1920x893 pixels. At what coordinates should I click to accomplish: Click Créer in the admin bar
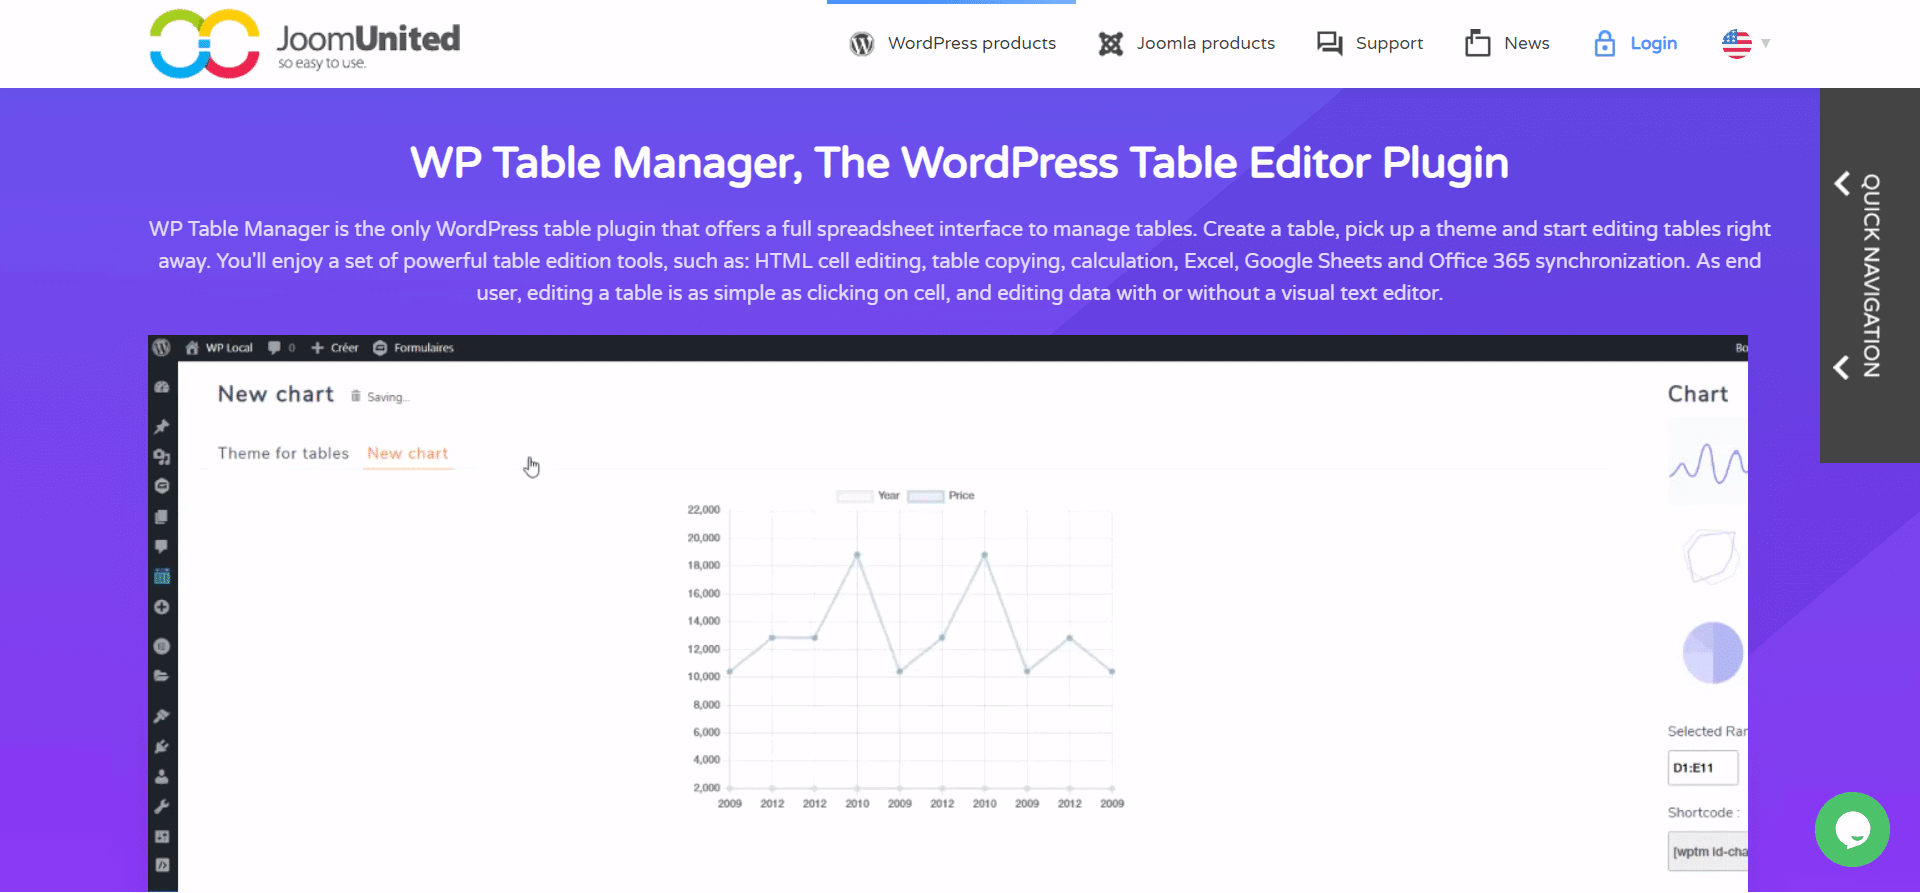pyautogui.click(x=335, y=348)
